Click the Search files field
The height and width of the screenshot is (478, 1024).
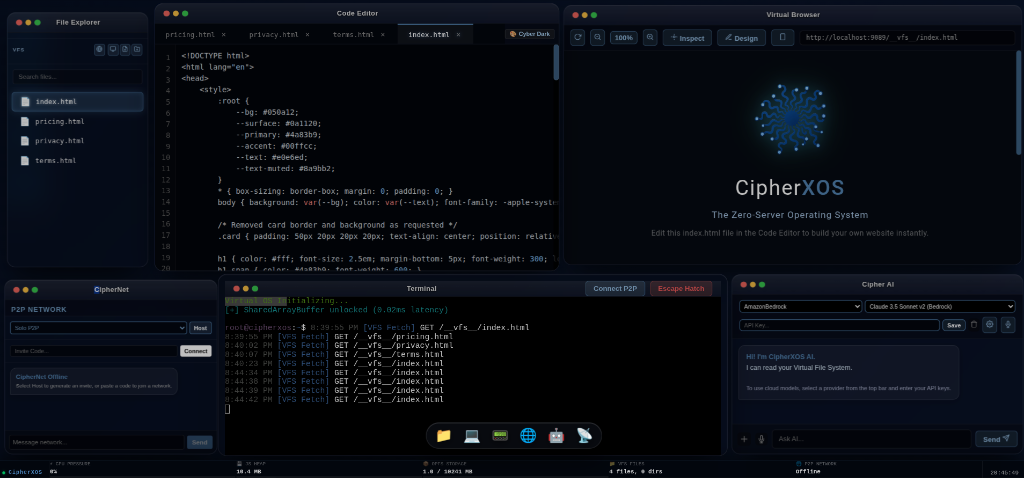pos(78,76)
